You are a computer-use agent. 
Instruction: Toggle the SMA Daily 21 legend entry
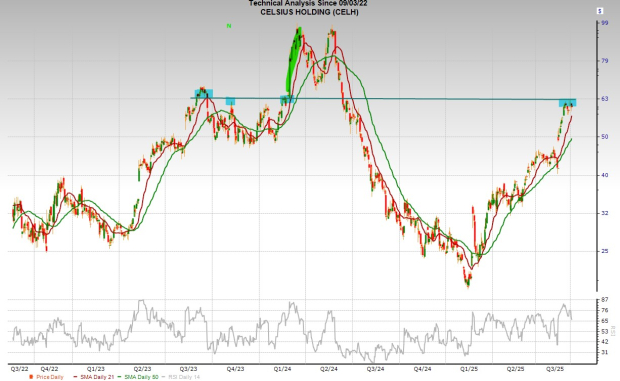pyautogui.click(x=94, y=377)
